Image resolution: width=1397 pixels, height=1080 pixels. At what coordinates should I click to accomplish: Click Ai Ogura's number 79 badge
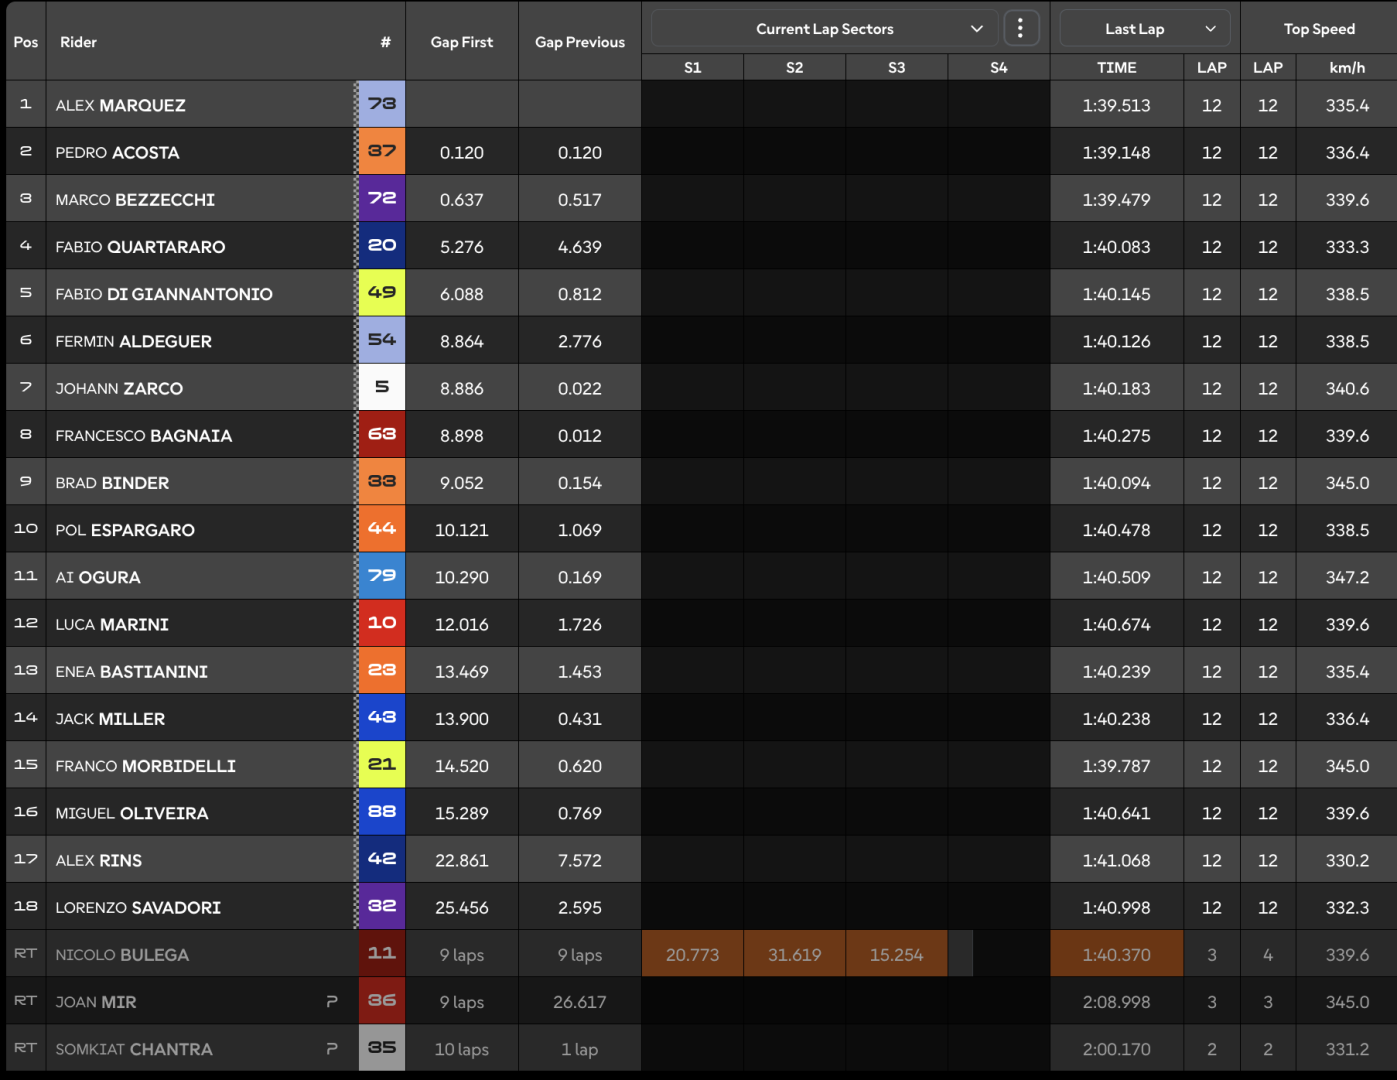382,576
